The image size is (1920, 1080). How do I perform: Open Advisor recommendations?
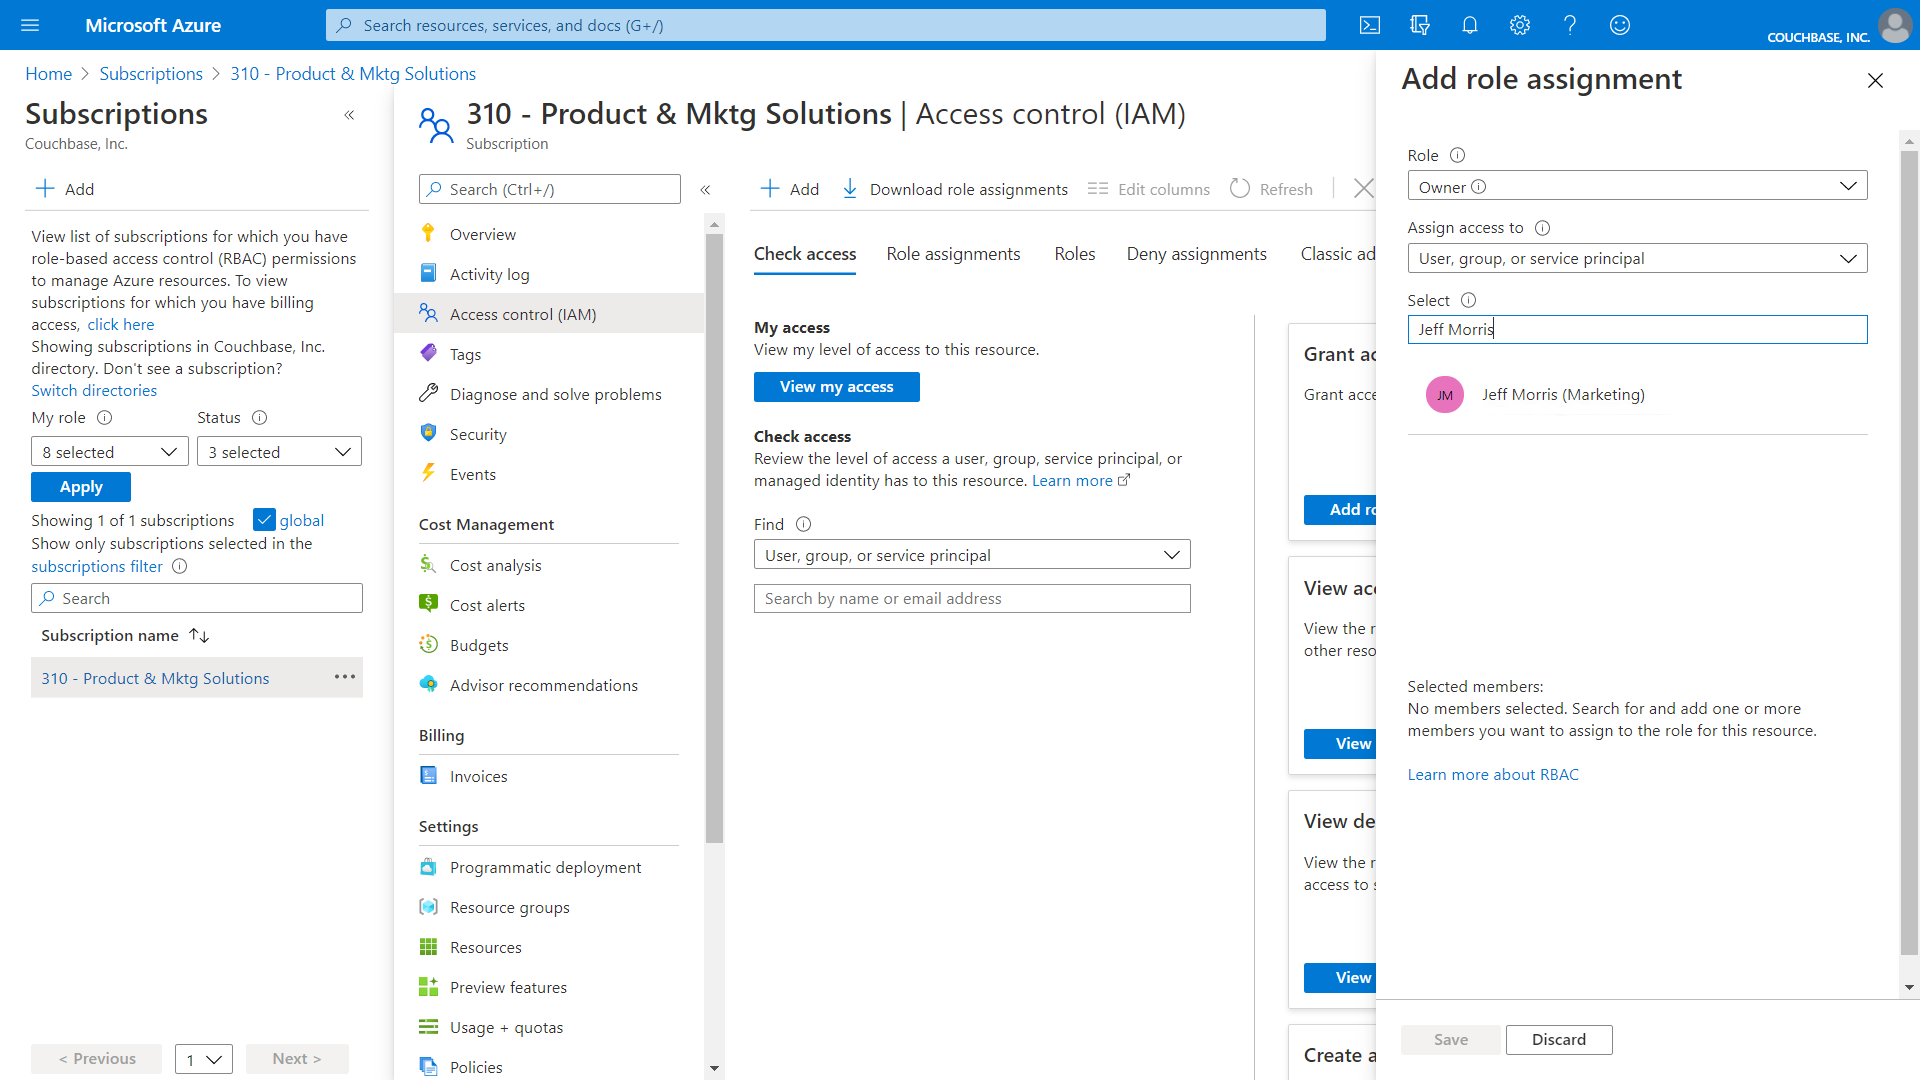pos(543,684)
